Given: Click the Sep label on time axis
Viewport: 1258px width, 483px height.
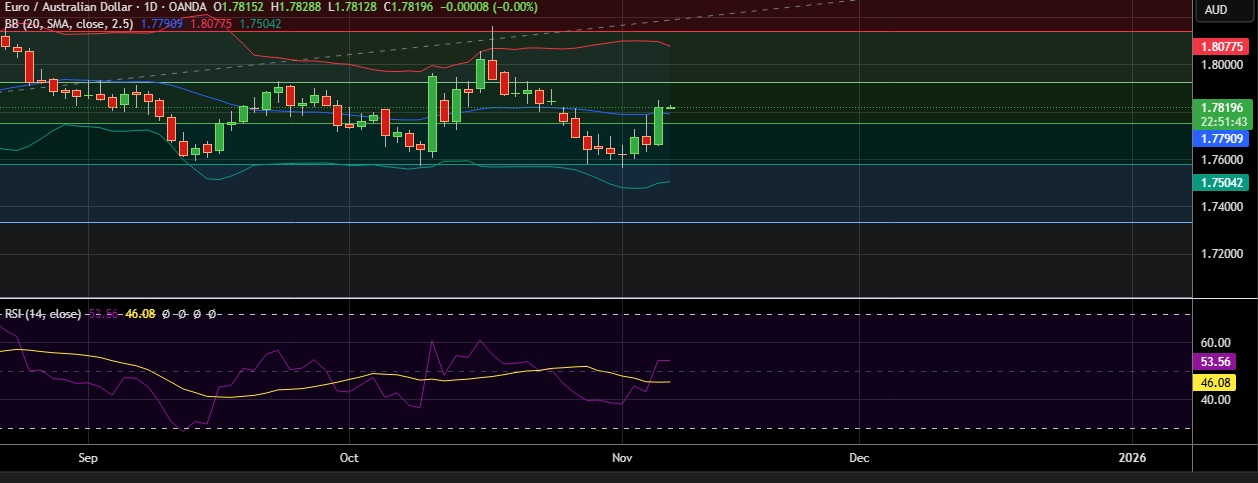Looking at the screenshot, I should click(88, 457).
